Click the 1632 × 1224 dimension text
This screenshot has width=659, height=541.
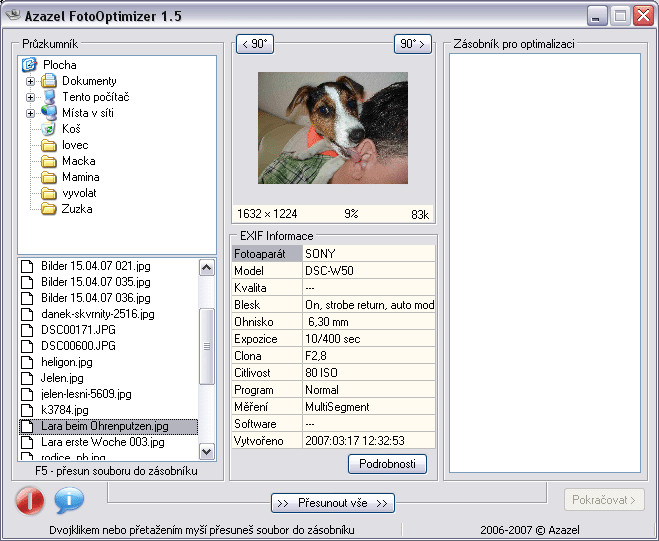[267, 214]
